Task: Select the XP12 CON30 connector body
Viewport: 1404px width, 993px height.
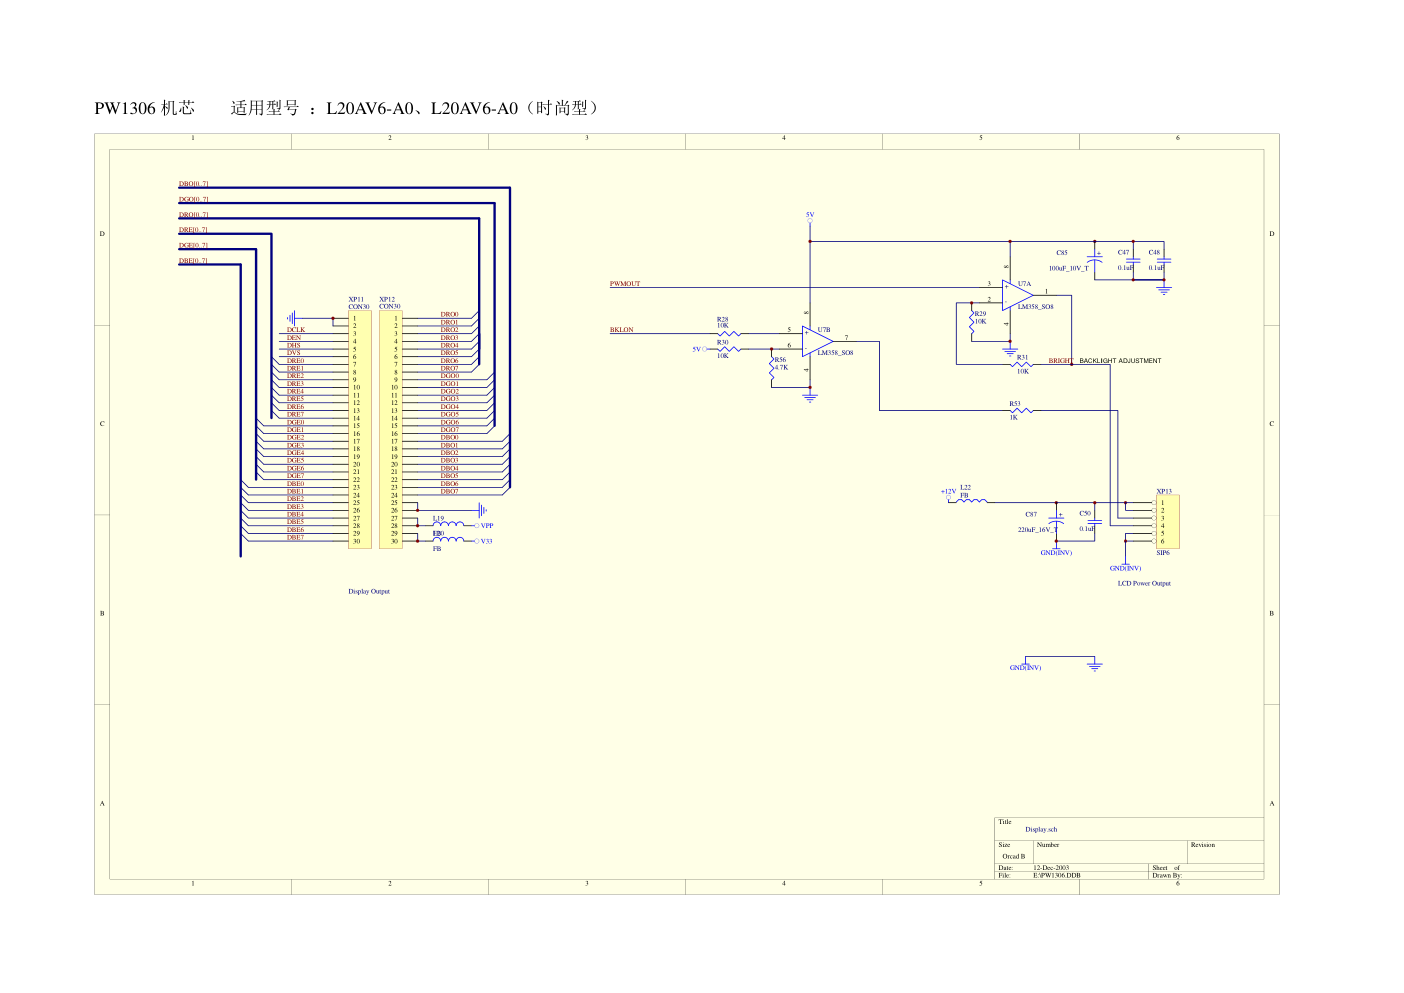Action: (x=390, y=430)
